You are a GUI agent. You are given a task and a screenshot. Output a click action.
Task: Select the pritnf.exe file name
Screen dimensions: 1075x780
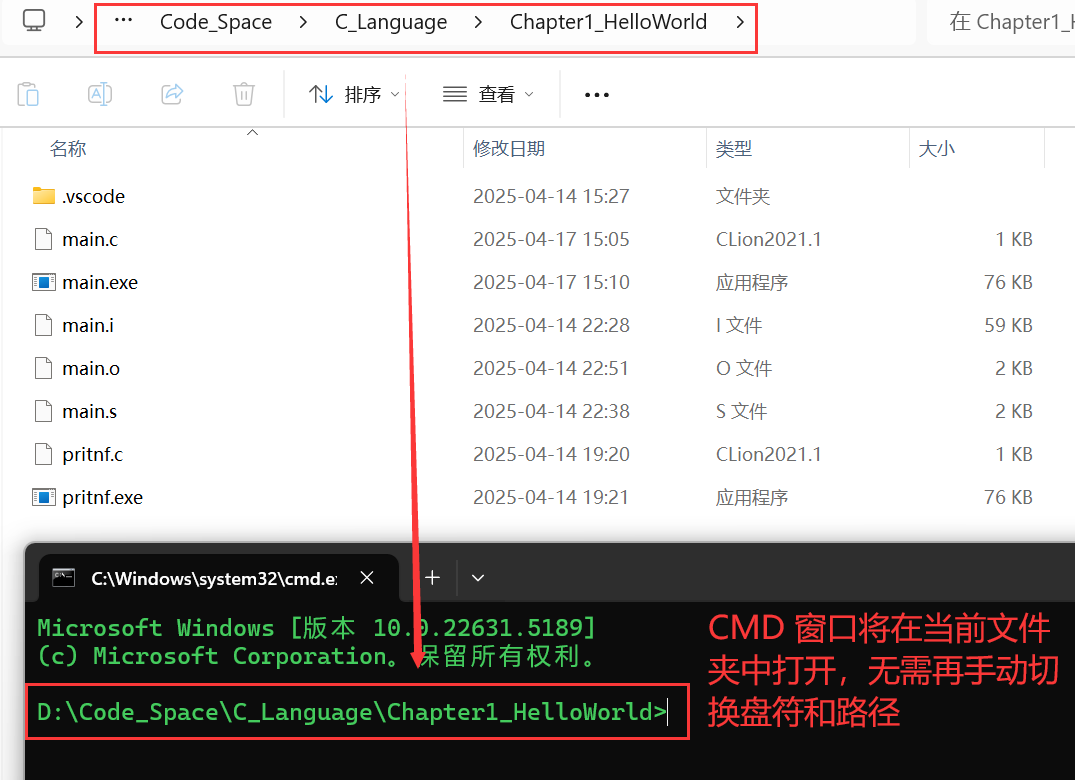103,498
